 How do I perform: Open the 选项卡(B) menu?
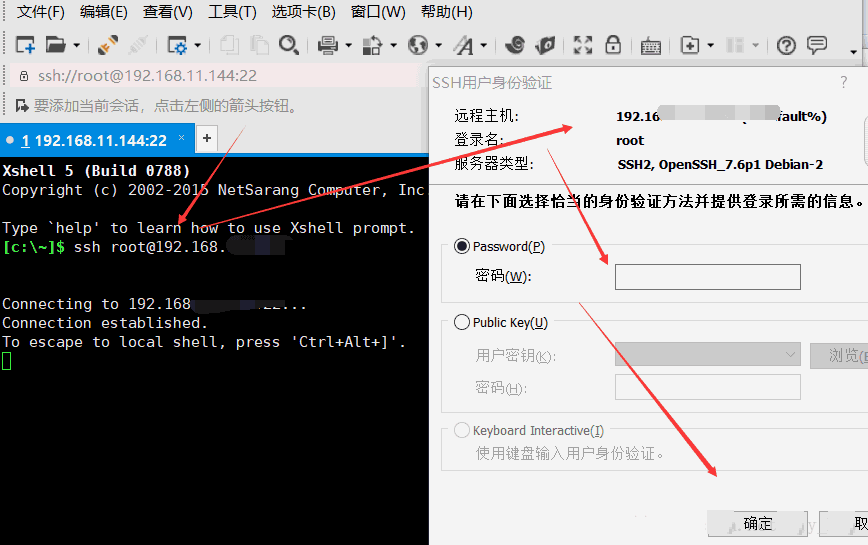click(303, 12)
